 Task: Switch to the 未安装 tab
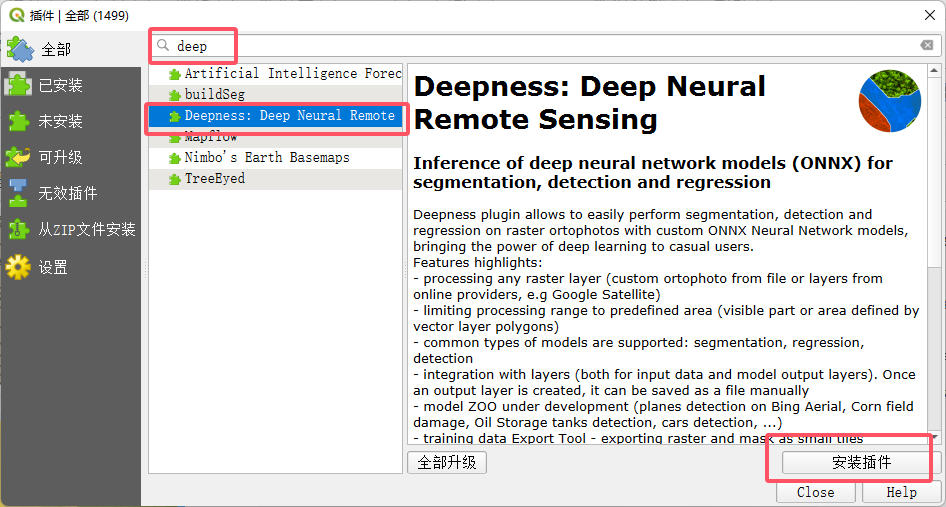(70, 121)
